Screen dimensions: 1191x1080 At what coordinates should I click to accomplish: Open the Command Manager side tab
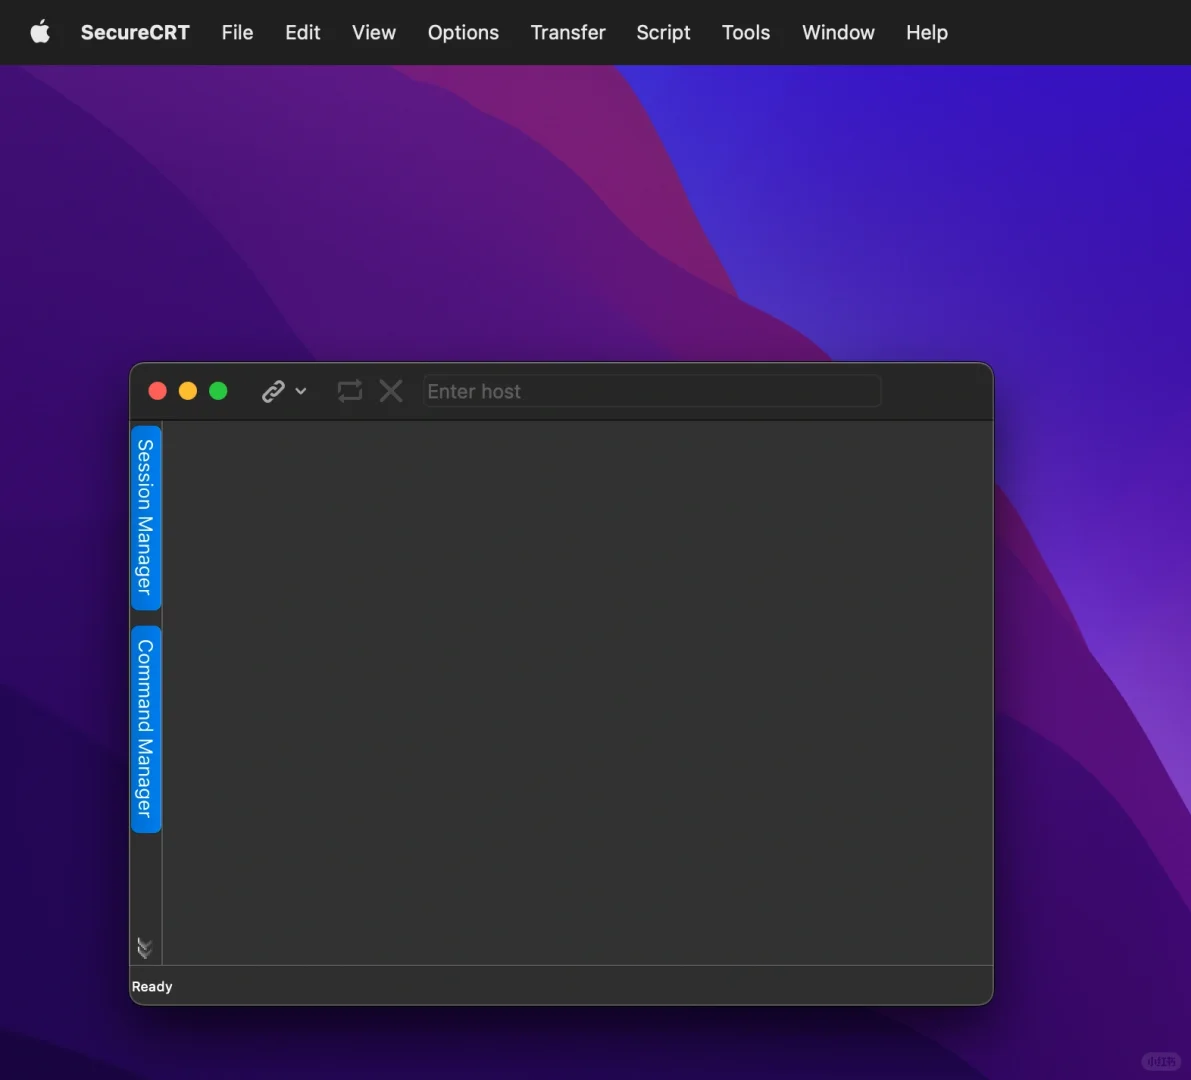click(x=146, y=729)
